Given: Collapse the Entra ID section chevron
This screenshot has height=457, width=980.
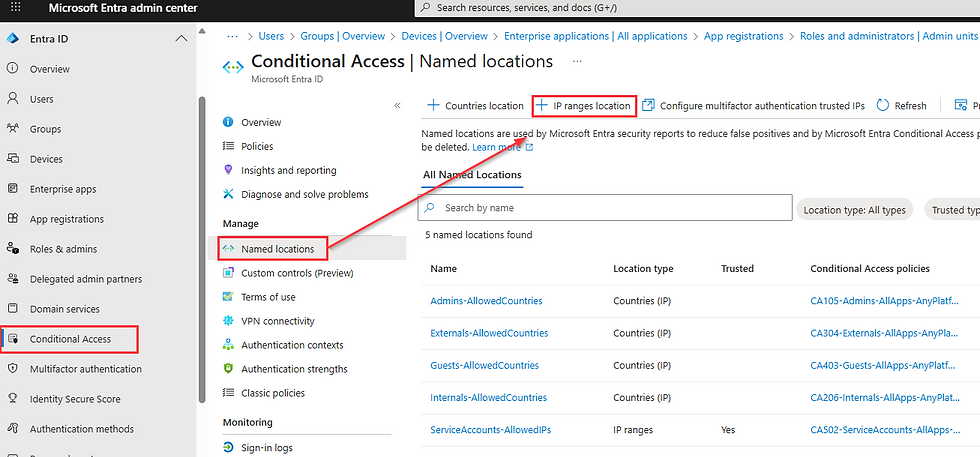Looking at the screenshot, I should point(181,39).
